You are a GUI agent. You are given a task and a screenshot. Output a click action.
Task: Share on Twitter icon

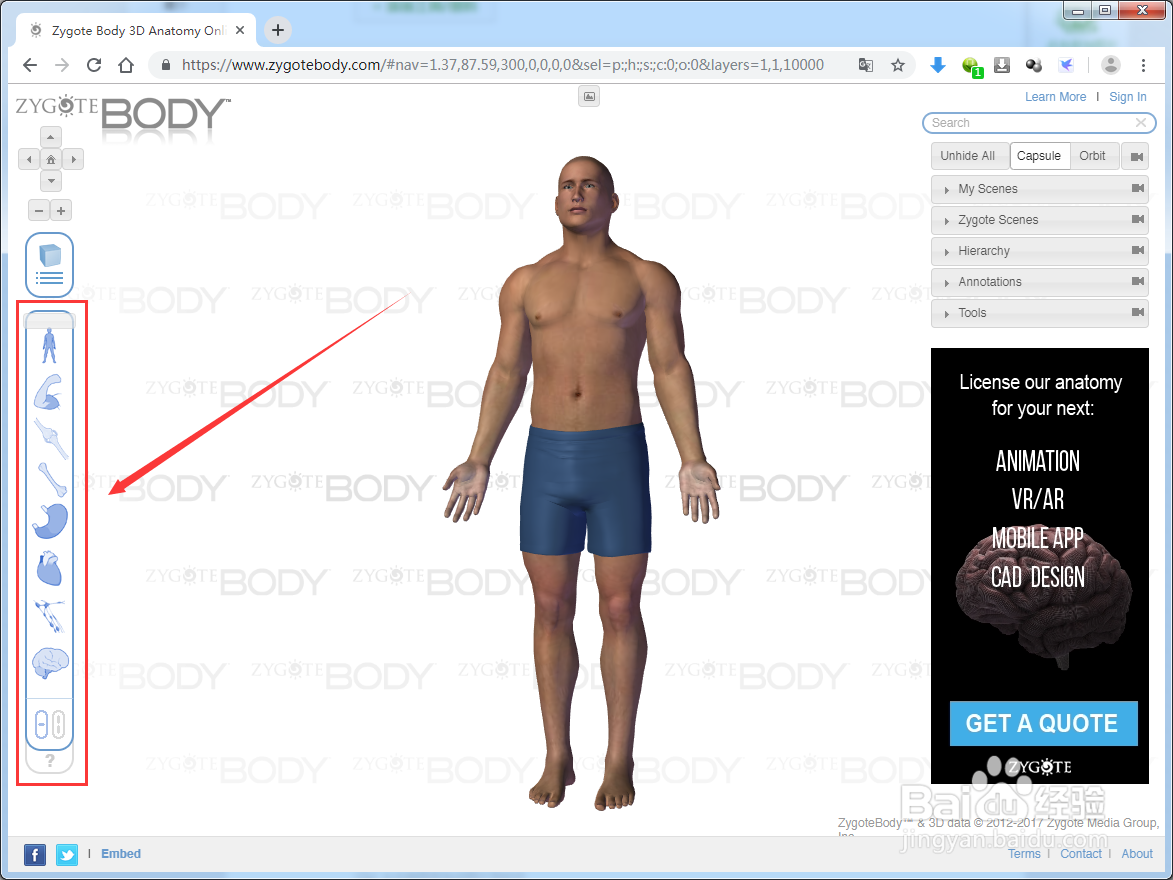[67, 855]
